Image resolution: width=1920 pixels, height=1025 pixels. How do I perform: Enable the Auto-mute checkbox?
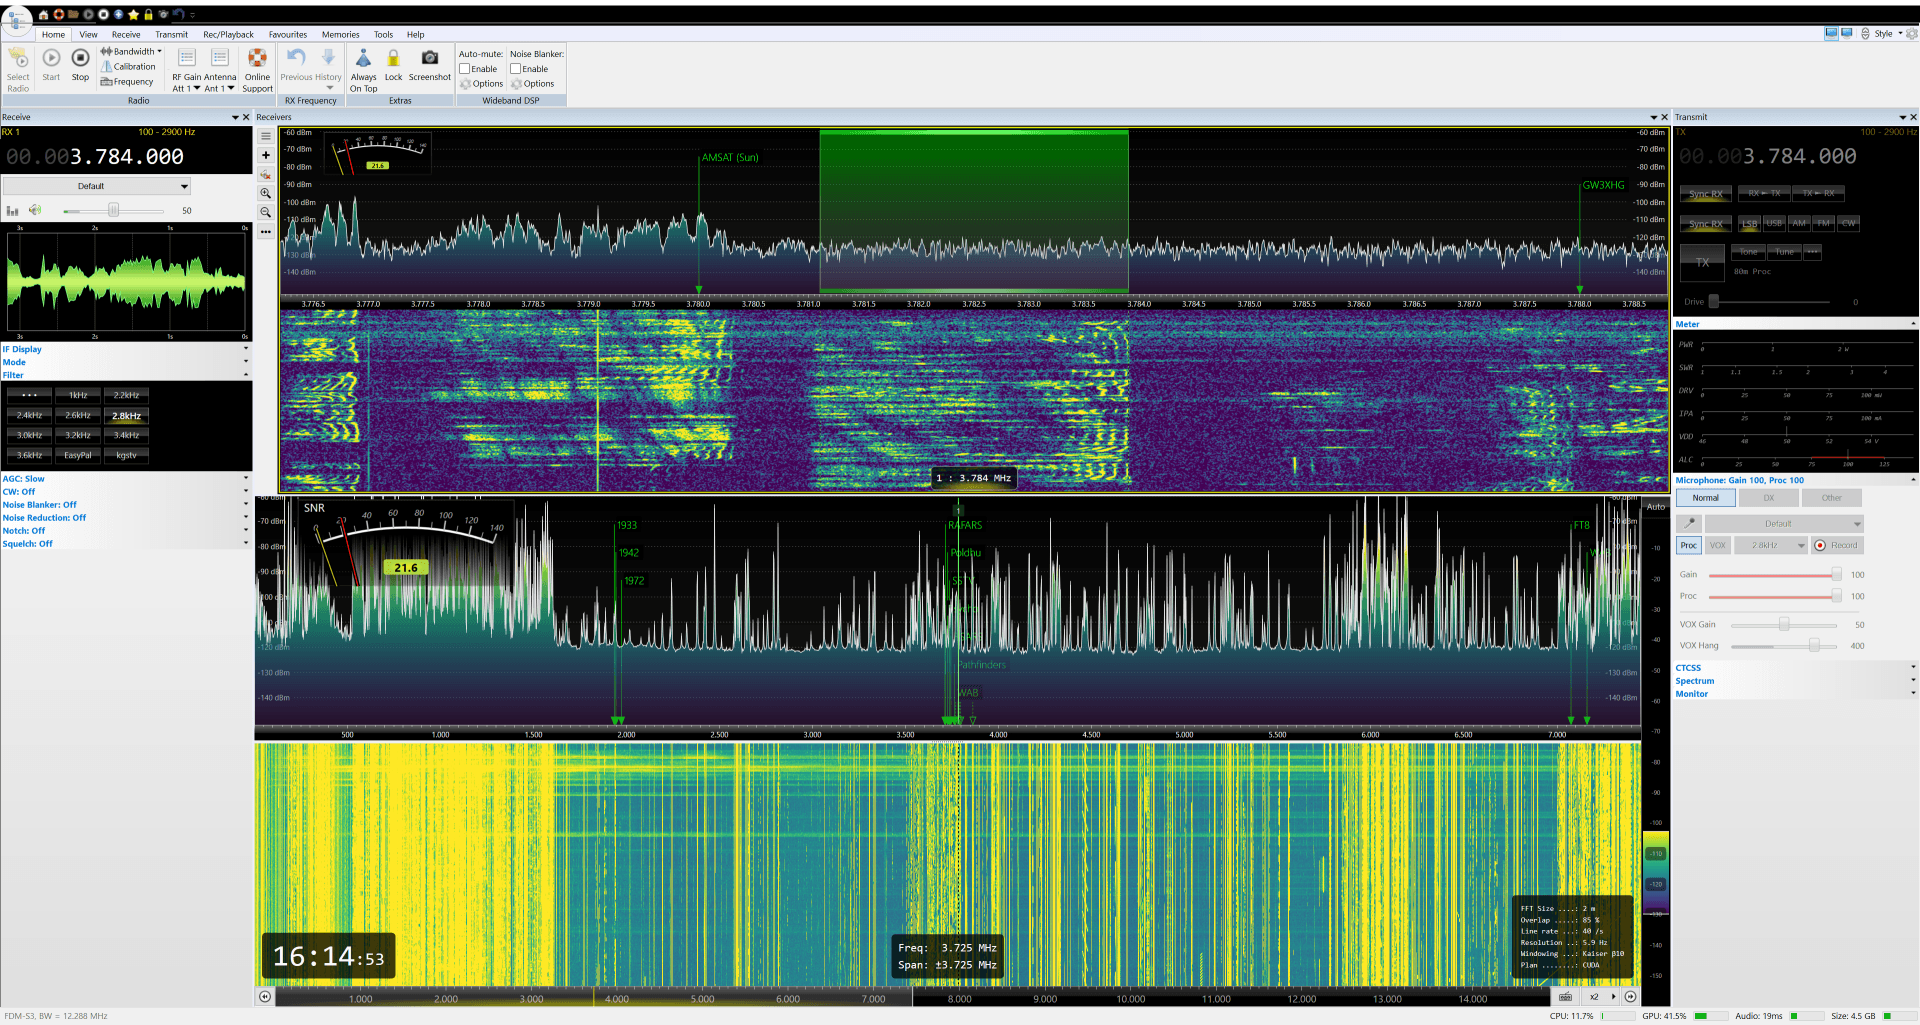click(x=465, y=69)
